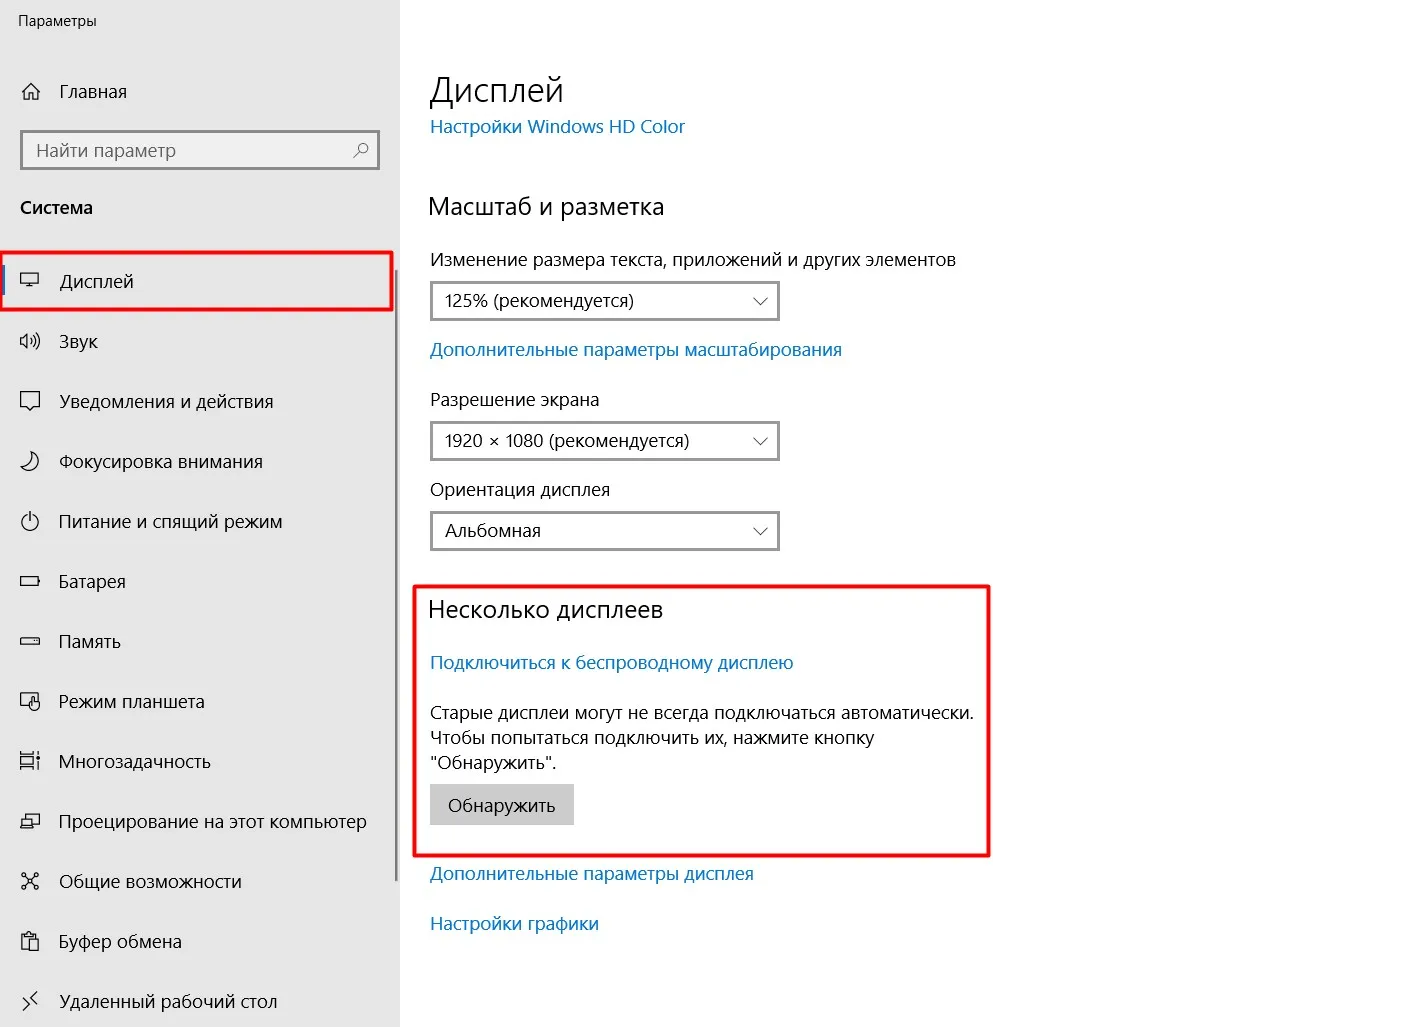Open the 125% scale dropdown

click(605, 301)
